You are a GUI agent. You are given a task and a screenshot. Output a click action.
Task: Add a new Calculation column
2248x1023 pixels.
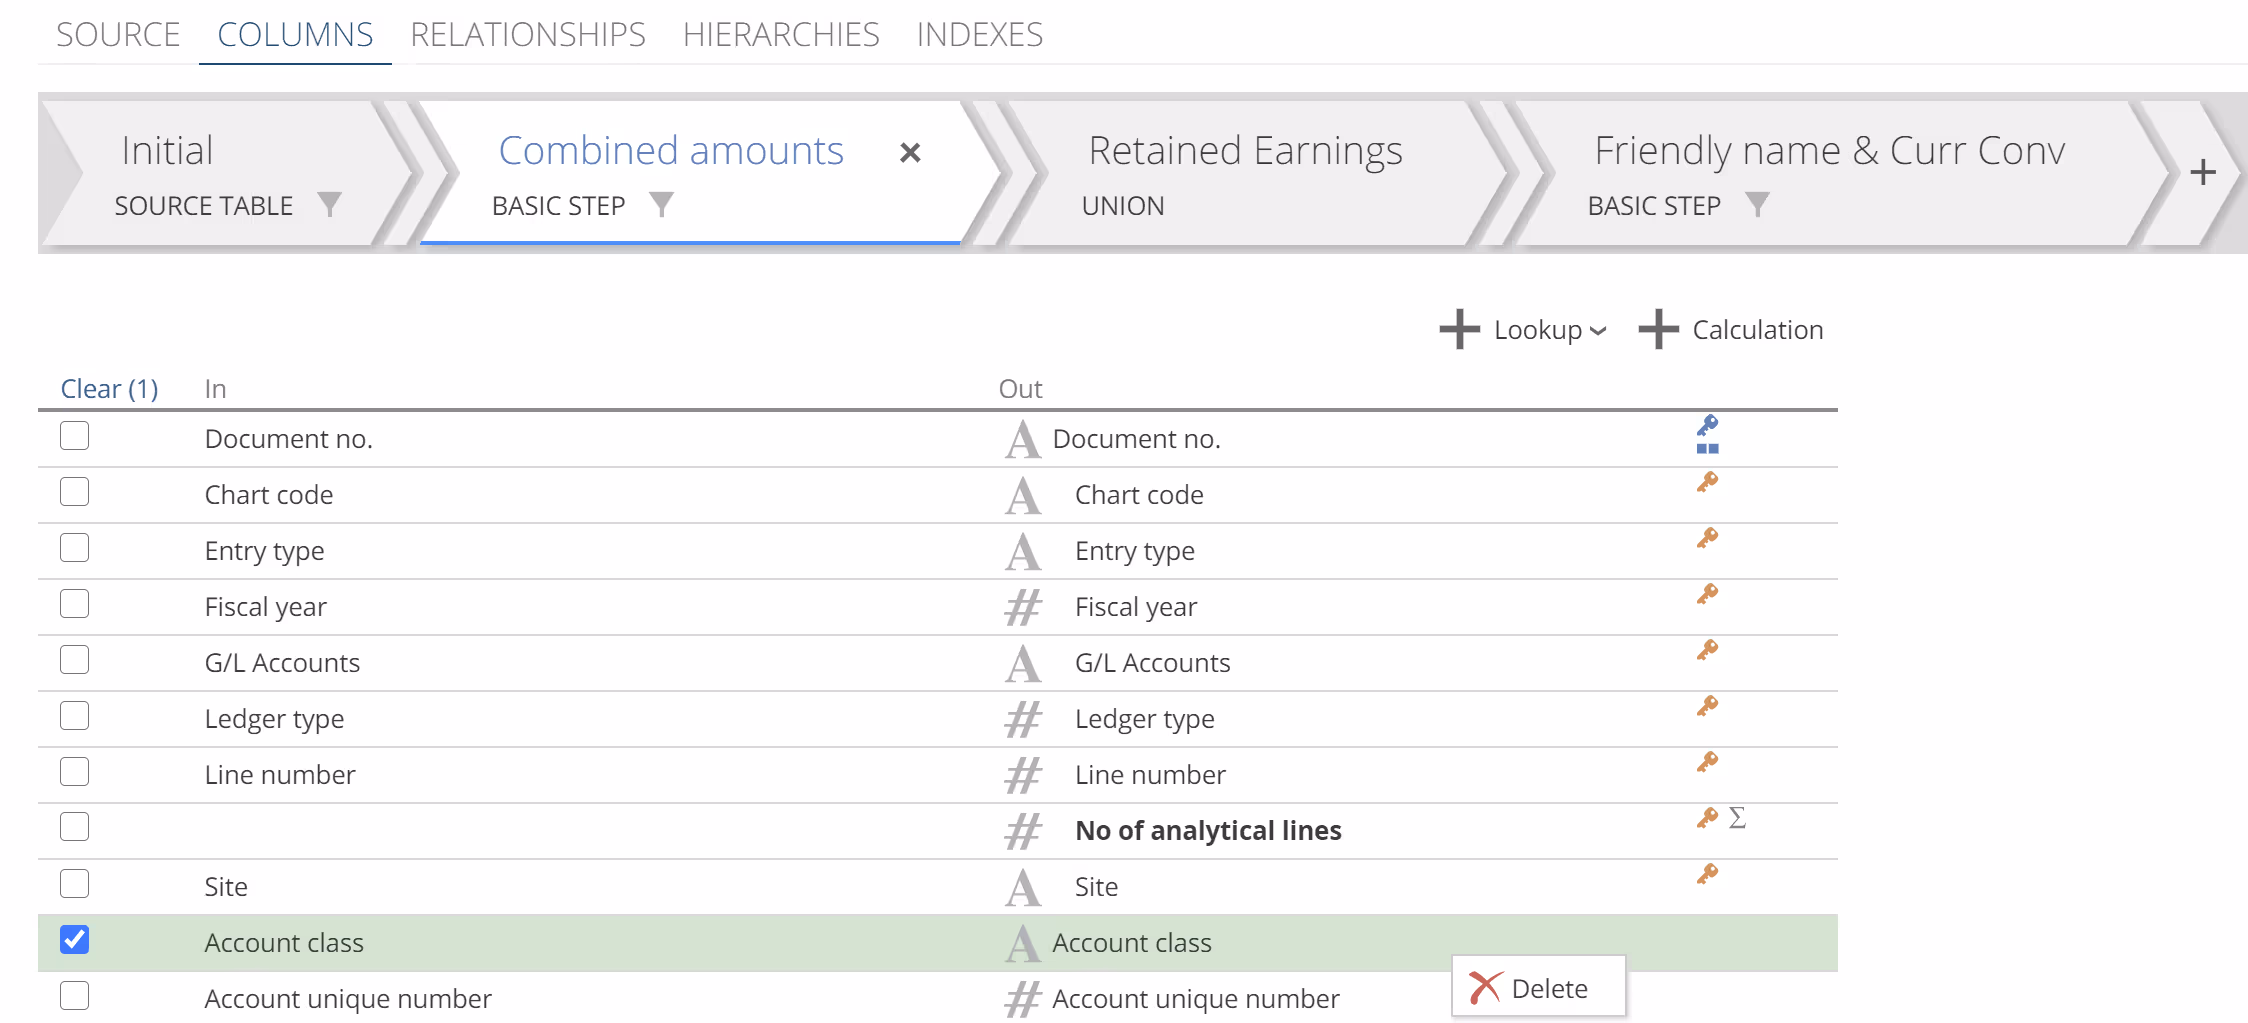click(x=1731, y=330)
